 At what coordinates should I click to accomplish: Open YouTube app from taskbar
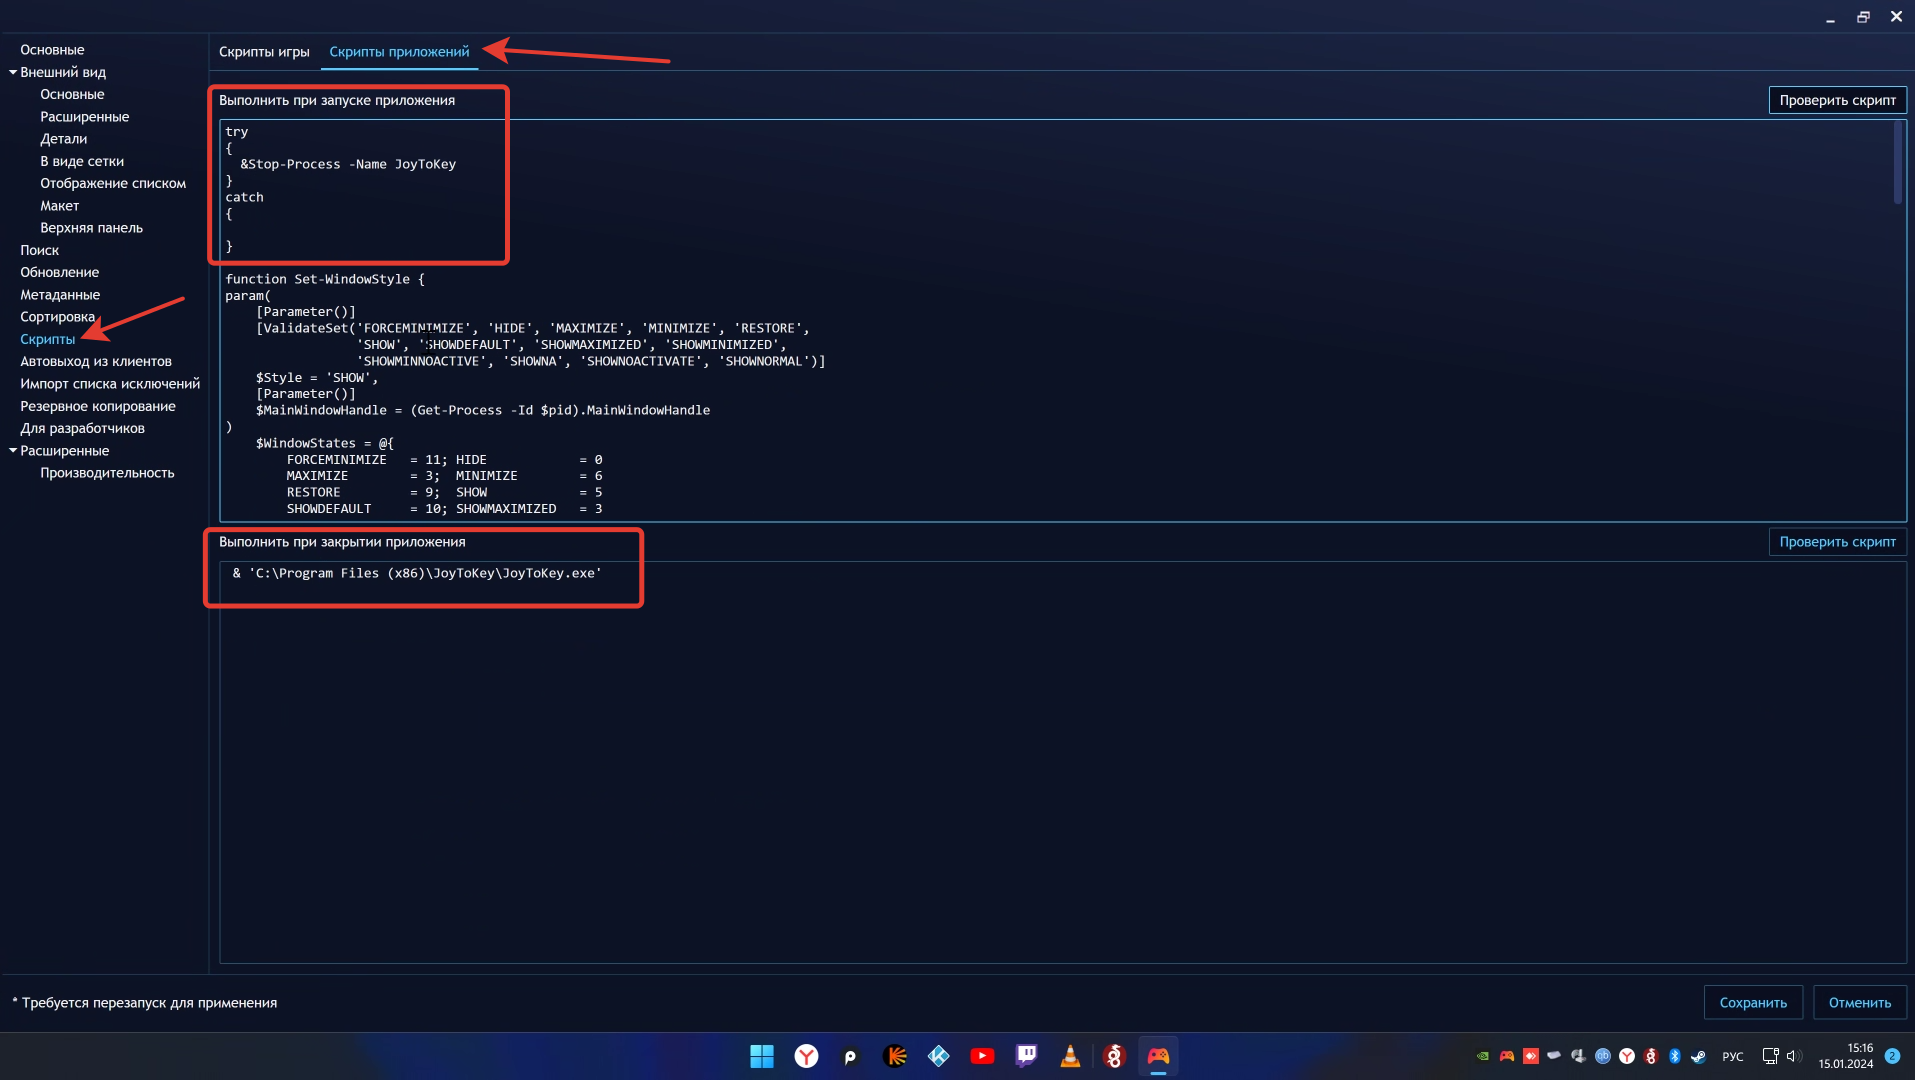pos(982,1056)
